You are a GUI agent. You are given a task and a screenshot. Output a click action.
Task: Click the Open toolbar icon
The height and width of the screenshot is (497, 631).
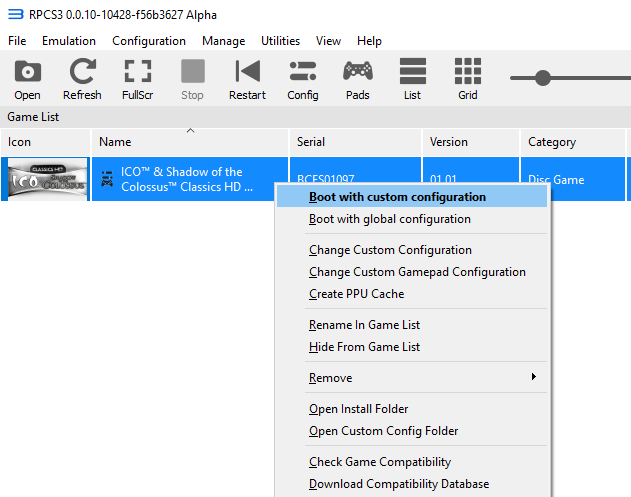(x=27, y=80)
